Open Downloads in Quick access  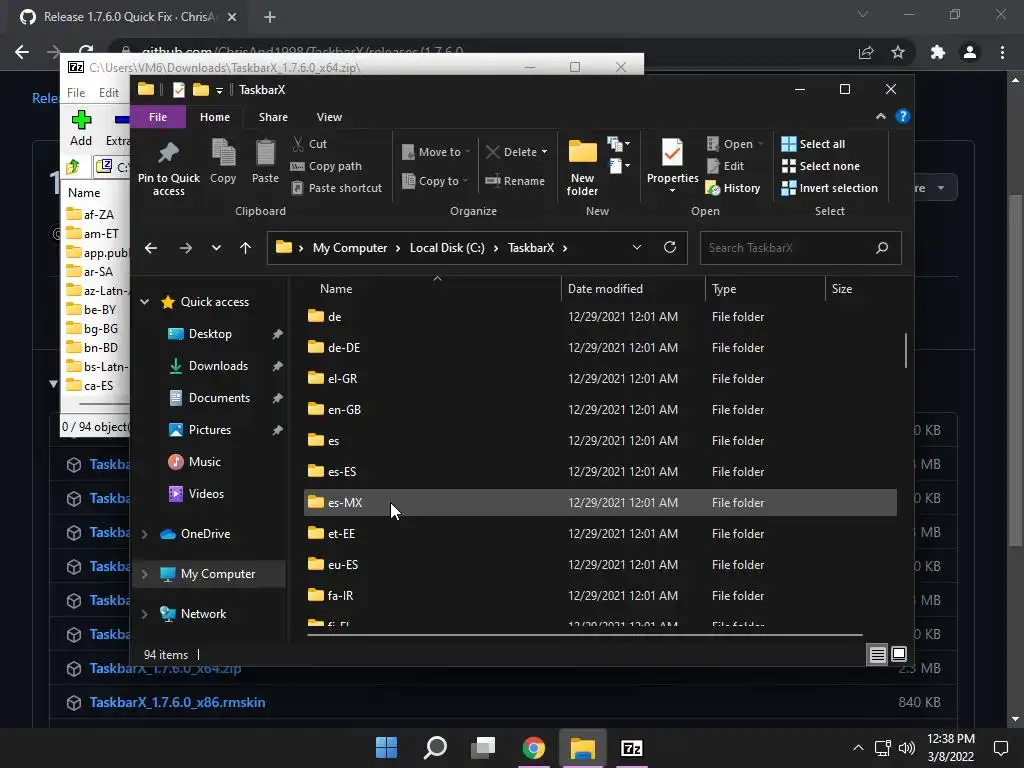218,366
